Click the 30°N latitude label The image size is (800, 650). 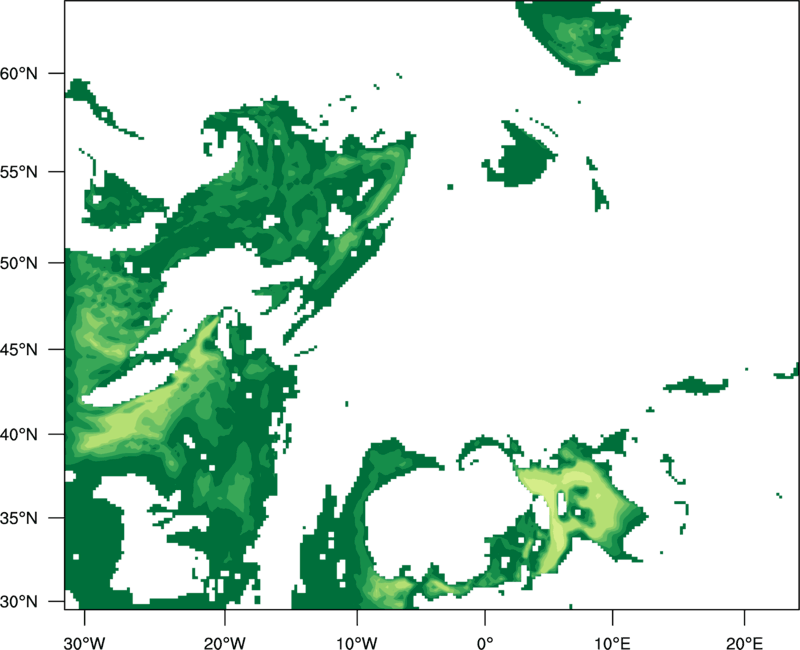pyautogui.click(x=19, y=602)
